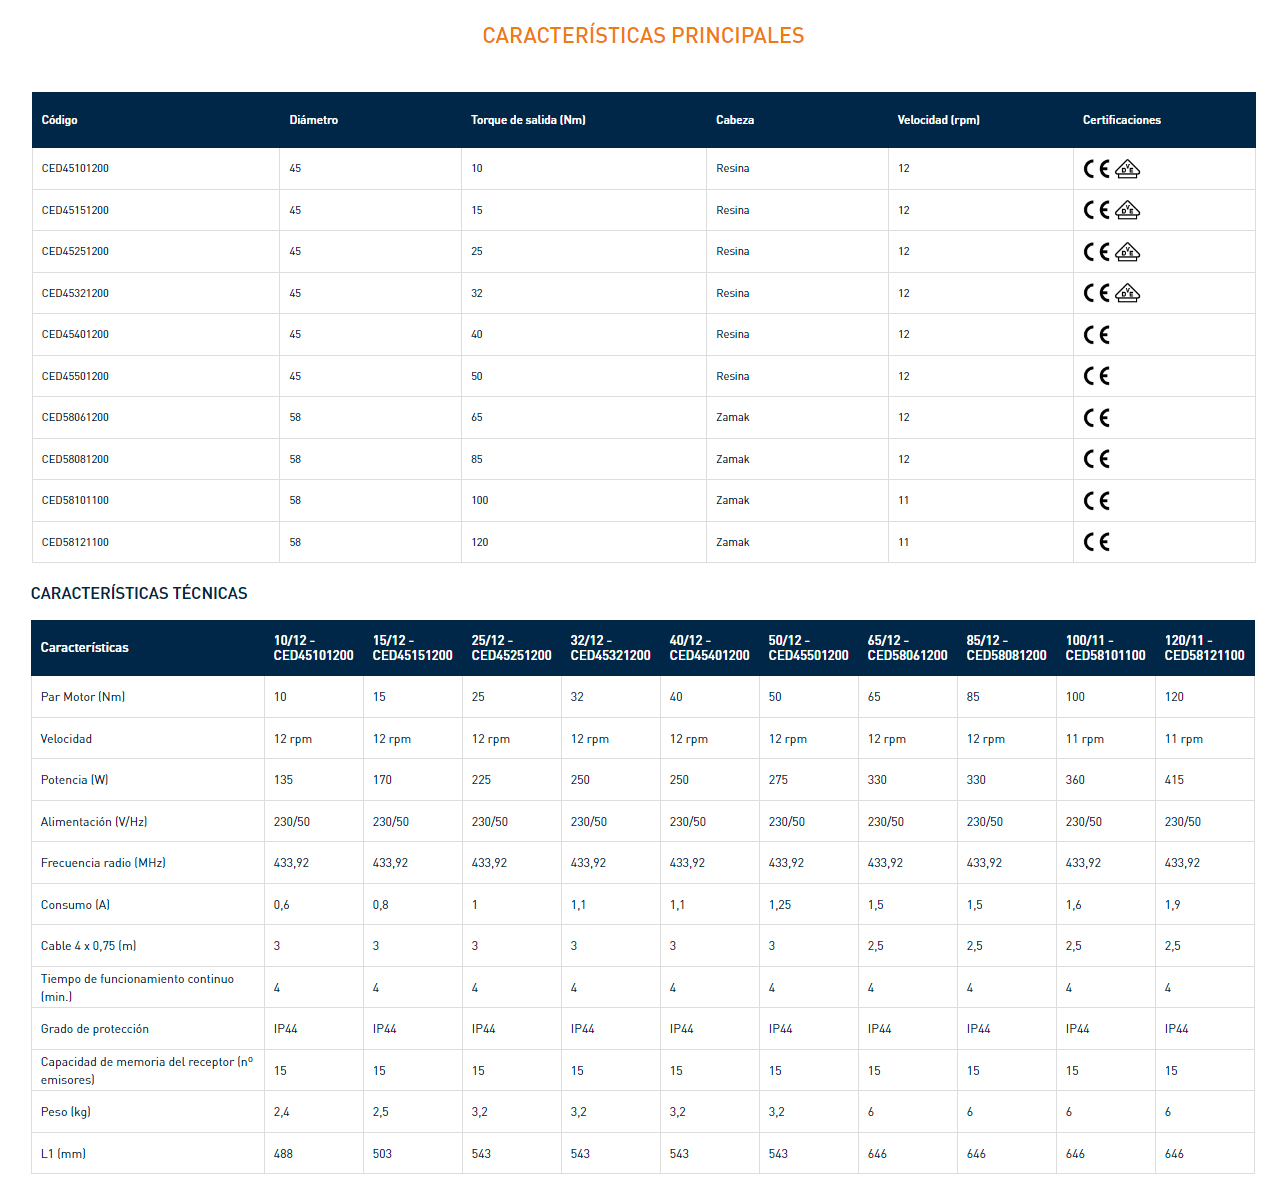Select the VDE certification icon for CED45251200

(x=1127, y=252)
